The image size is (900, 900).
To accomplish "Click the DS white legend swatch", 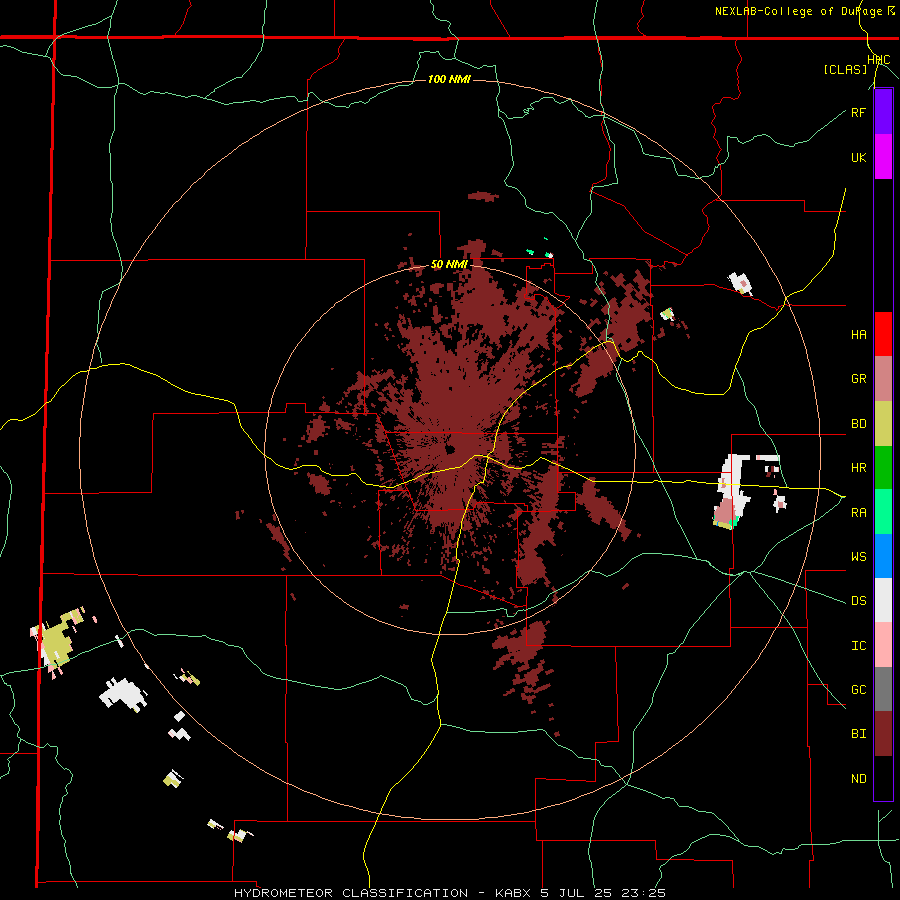I will (883, 600).
